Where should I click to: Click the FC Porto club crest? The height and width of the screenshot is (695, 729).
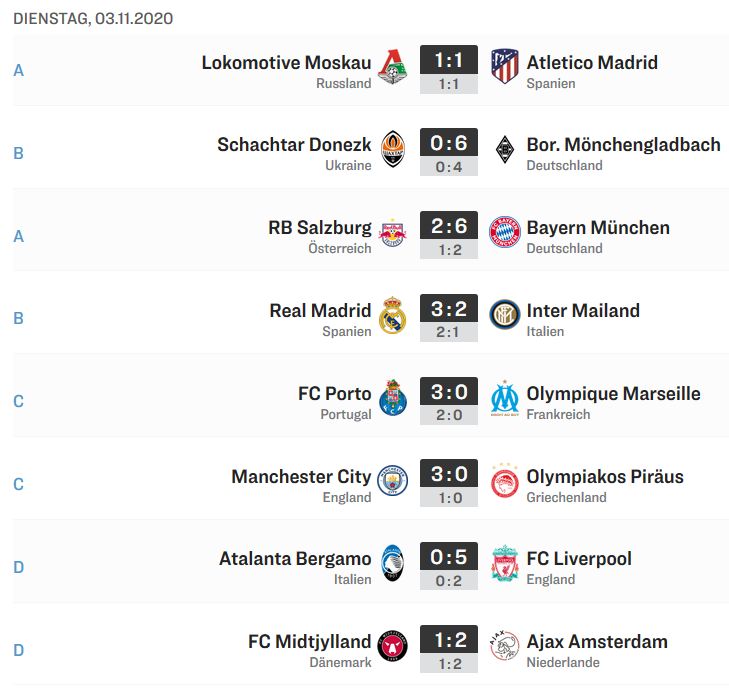click(x=393, y=397)
